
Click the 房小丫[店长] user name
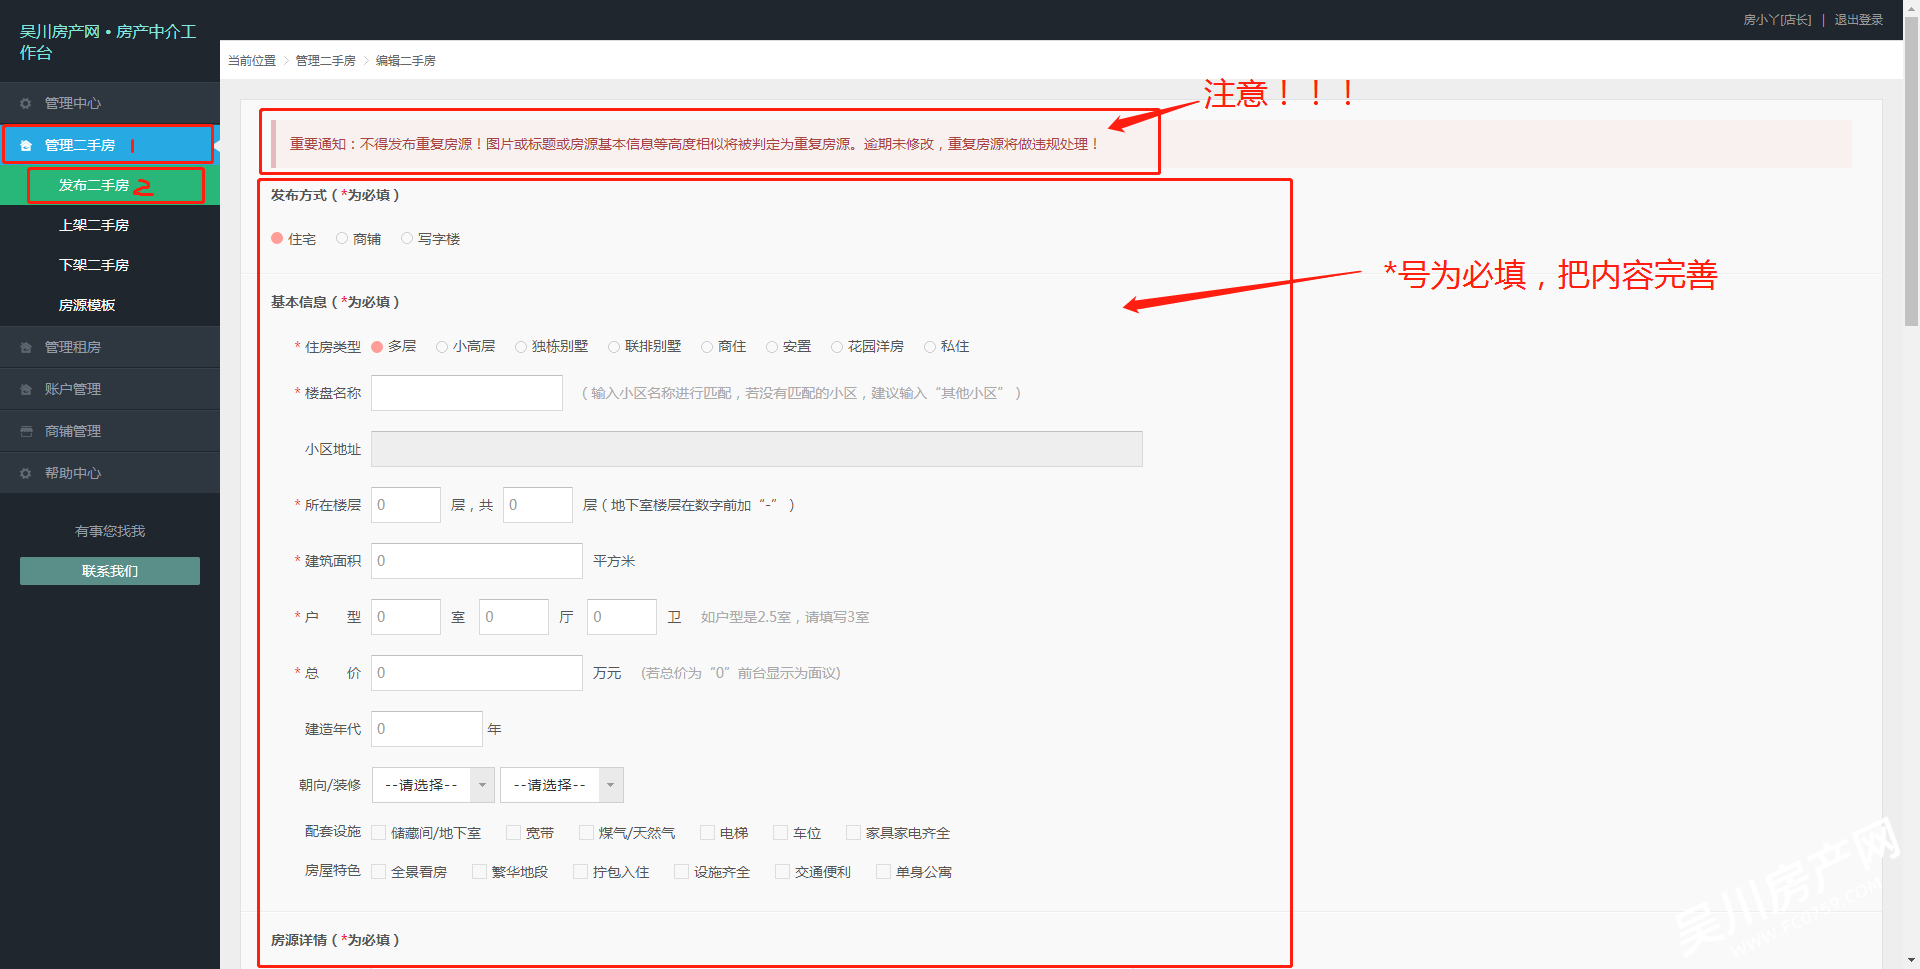(1777, 20)
